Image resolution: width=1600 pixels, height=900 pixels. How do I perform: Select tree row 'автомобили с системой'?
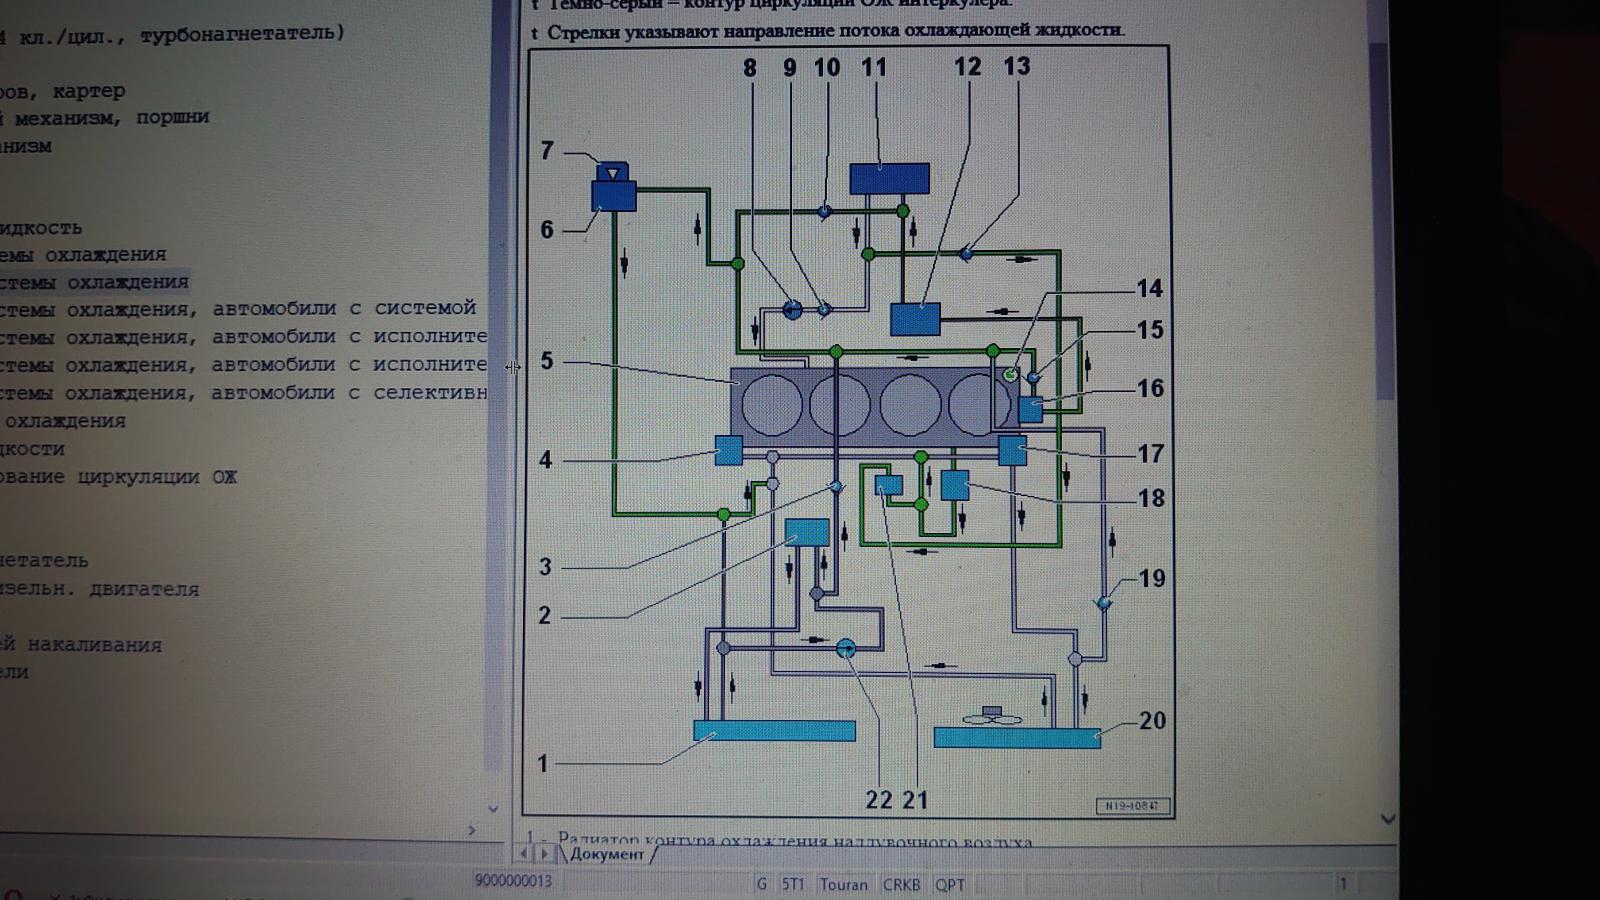(x=238, y=309)
